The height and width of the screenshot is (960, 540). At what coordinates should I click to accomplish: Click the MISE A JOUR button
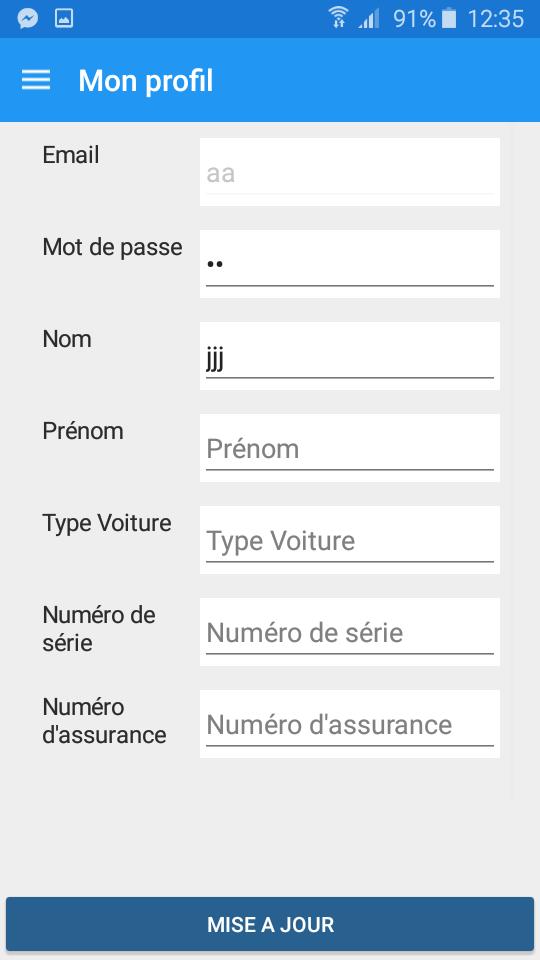coord(270,924)
